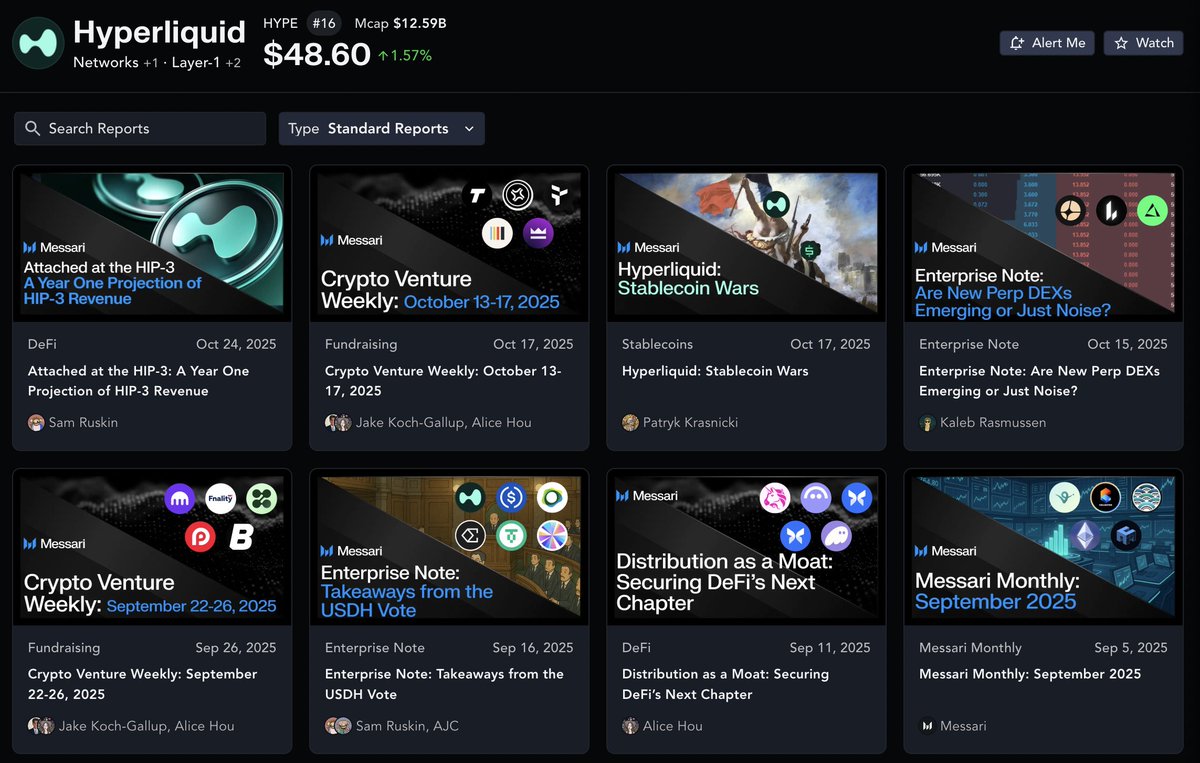Screen dimensions: 1200x763
Task: Open Are New Perp DEXs Emerging thumbnail
Action: click(1043, 245)
